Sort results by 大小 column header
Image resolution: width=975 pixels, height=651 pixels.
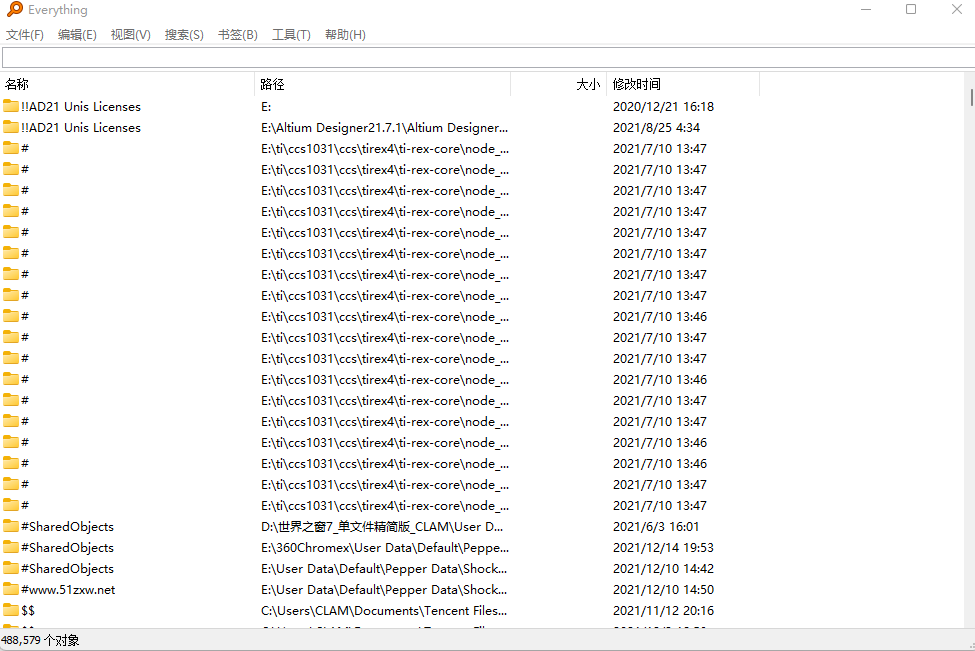pyautogui.click(x=558, y=84)
